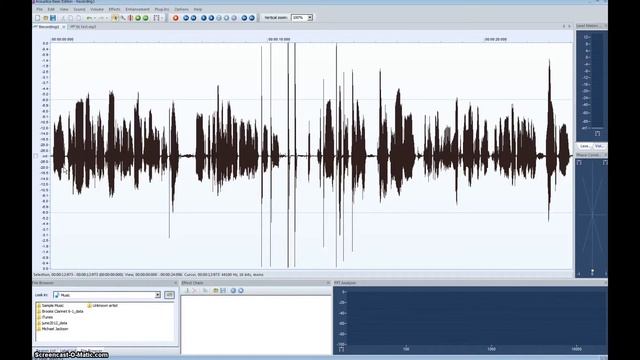Click the 00:00:10:000 timeline marker
This screenshot has width=640, height=360.
(279, 39)
